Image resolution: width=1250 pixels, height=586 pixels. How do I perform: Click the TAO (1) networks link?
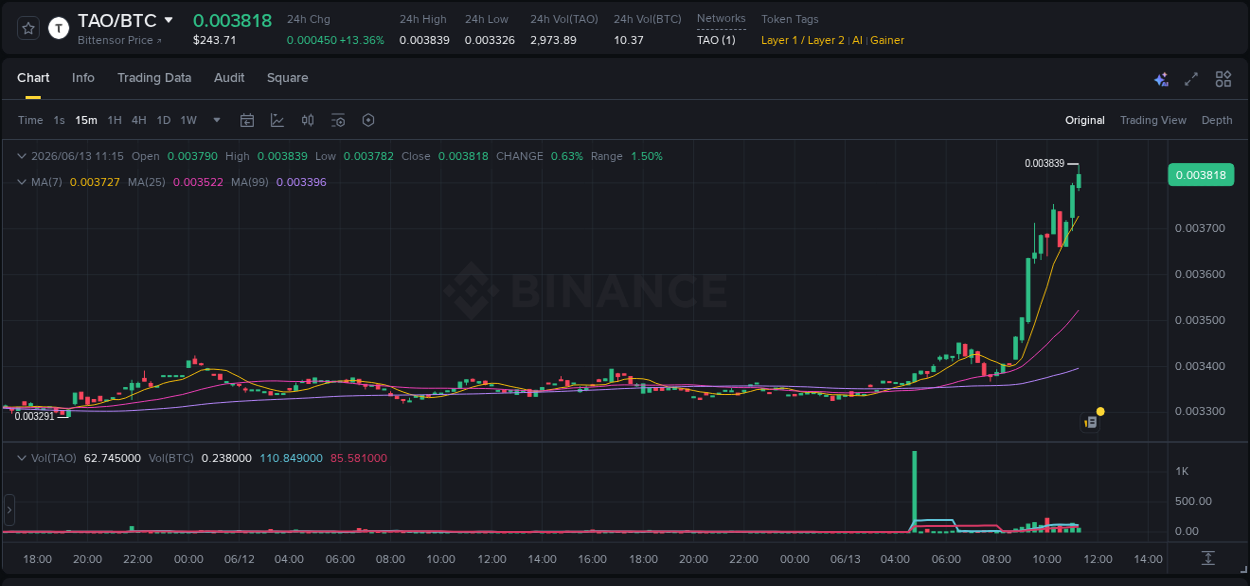[x=716, y=40]
